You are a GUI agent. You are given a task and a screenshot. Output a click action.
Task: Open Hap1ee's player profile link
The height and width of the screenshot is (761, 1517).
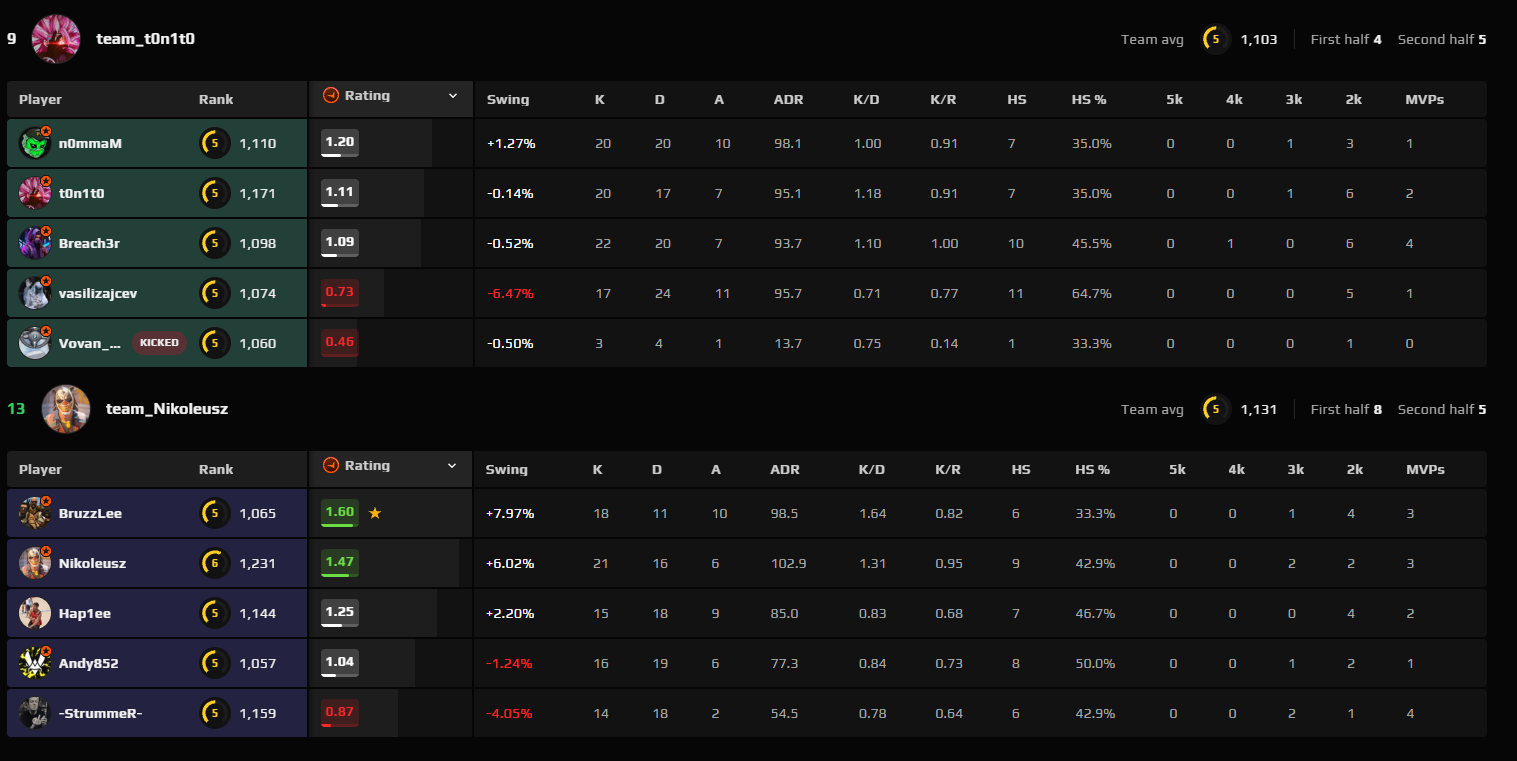(x=85, y=614)
